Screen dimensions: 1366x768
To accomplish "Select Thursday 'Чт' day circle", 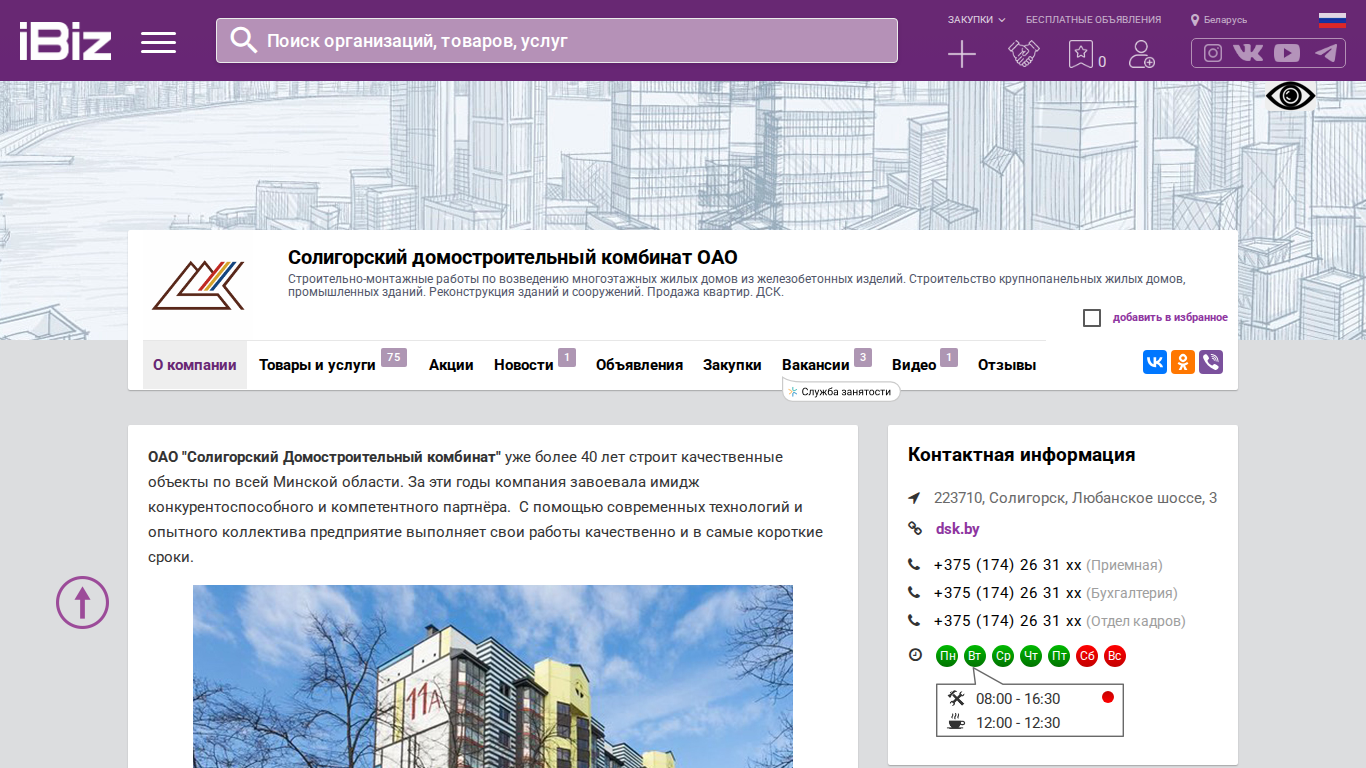I will [1031, 656].
